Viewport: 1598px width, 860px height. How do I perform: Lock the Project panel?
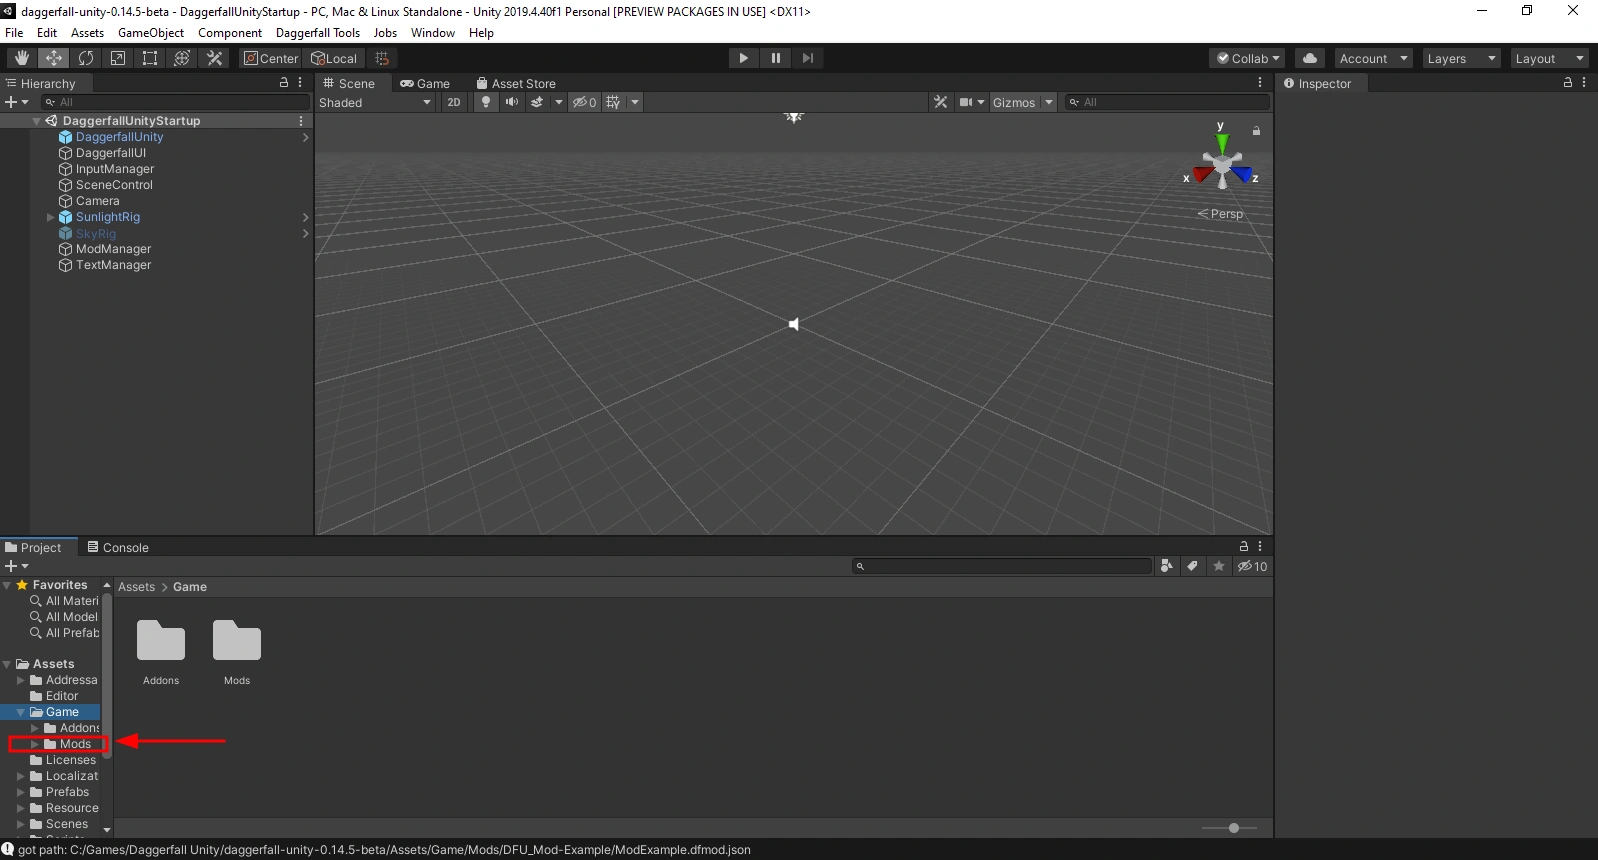[x=1244, y=546]
